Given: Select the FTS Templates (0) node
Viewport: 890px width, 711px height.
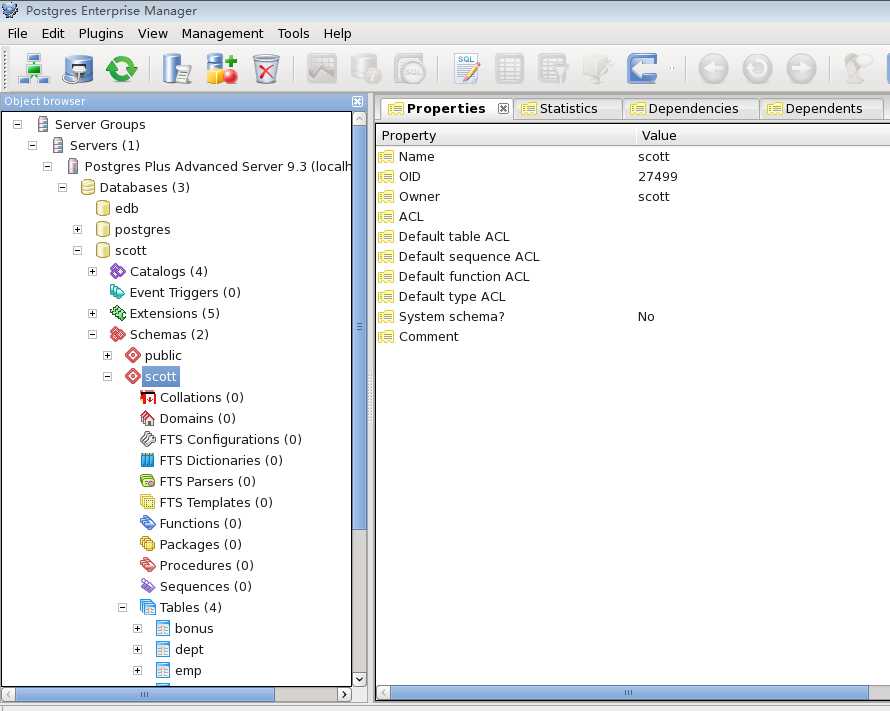Looking at the screenshot, I should pos(216,502).
